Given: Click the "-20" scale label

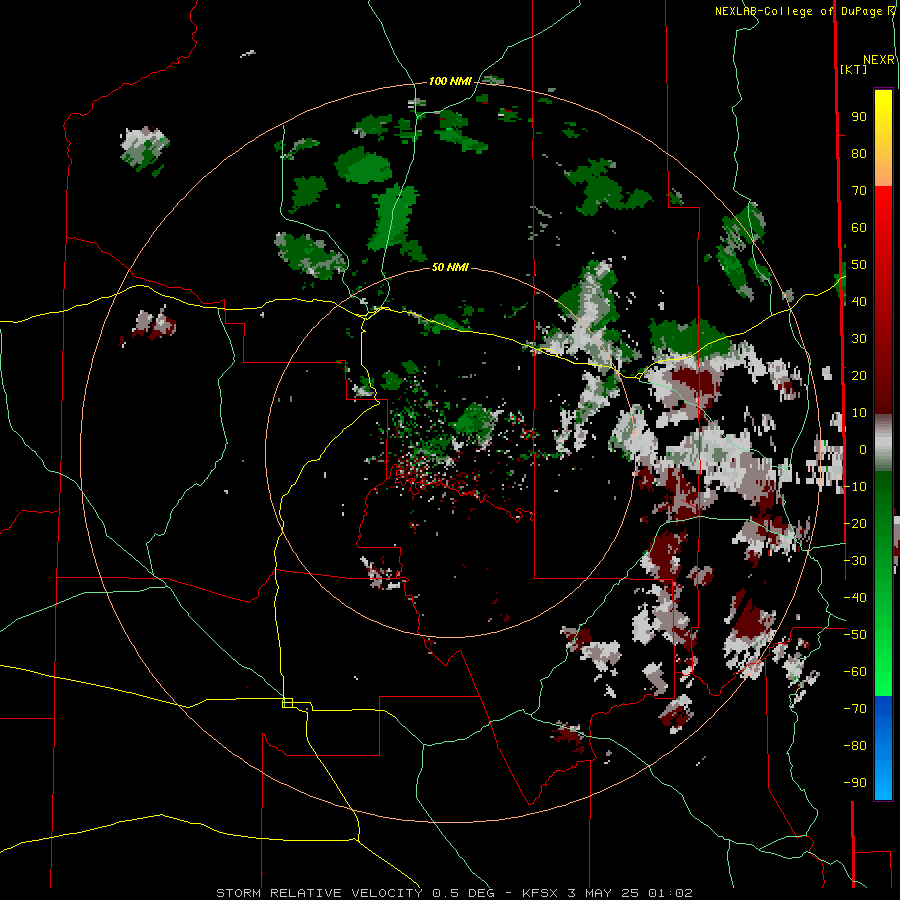Looking at the screenshot, I should click(855, 523).
